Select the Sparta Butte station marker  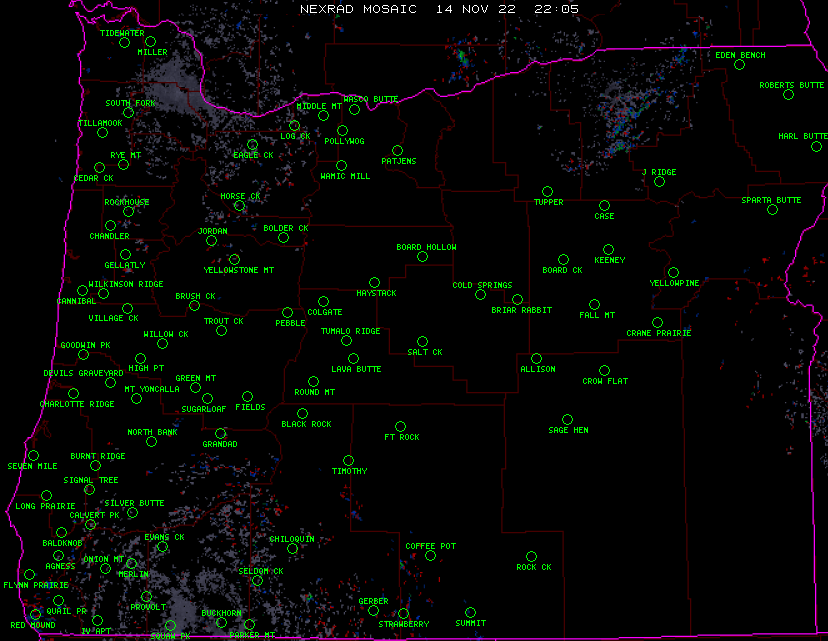(772, 210)
